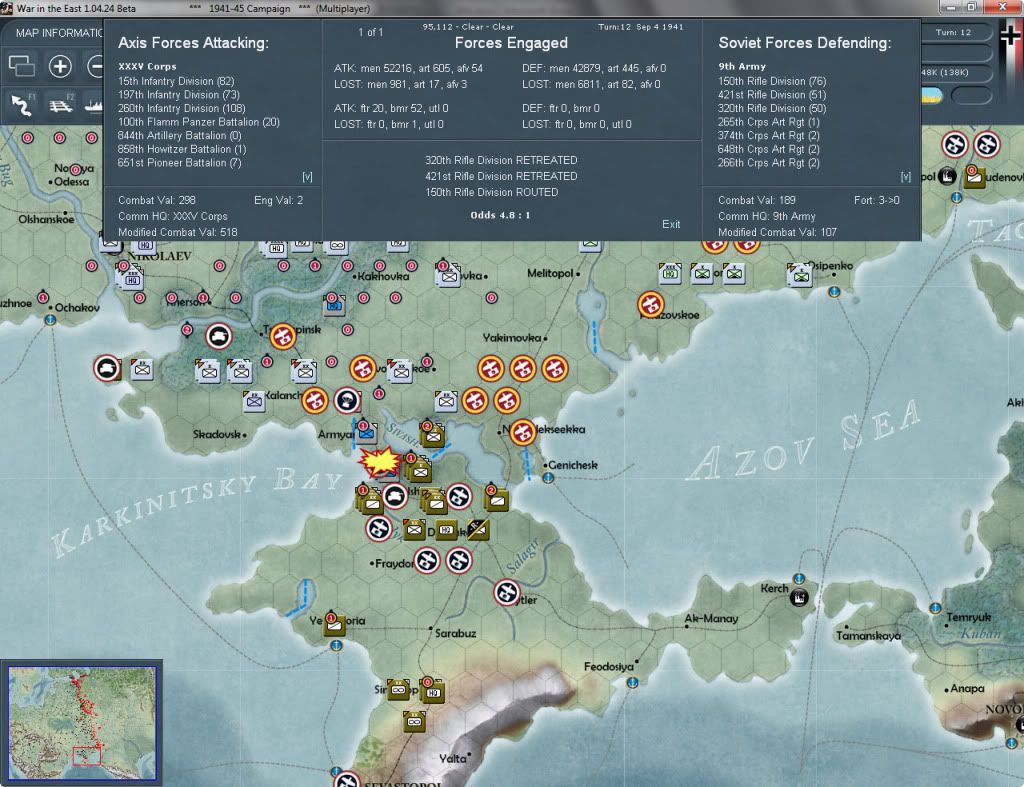Click the 15th Infantry Division (82) entry
The width and height of the screenshot is (1024, 787).
176,81
